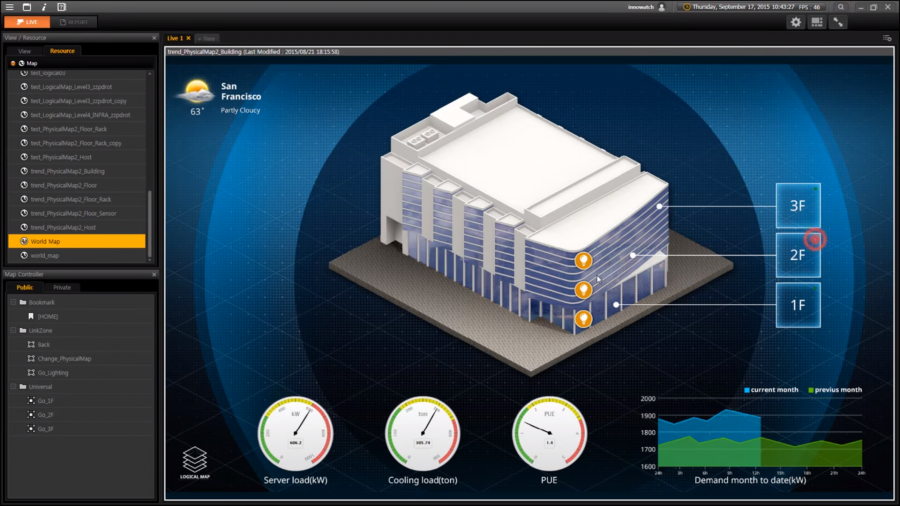This screenshot has width=900, height=506.
Task: Add a New live tab
Action: pyautogui.click(x=207, y=38)
